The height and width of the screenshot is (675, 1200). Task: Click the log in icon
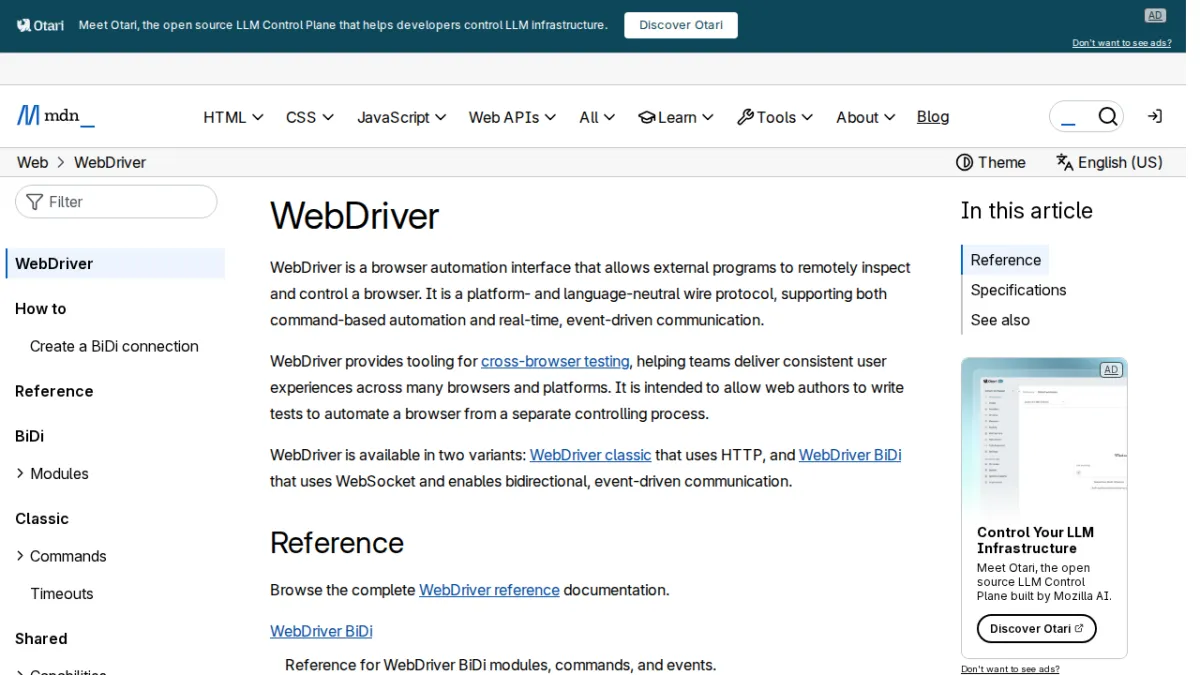click(x=1155, y=117)
